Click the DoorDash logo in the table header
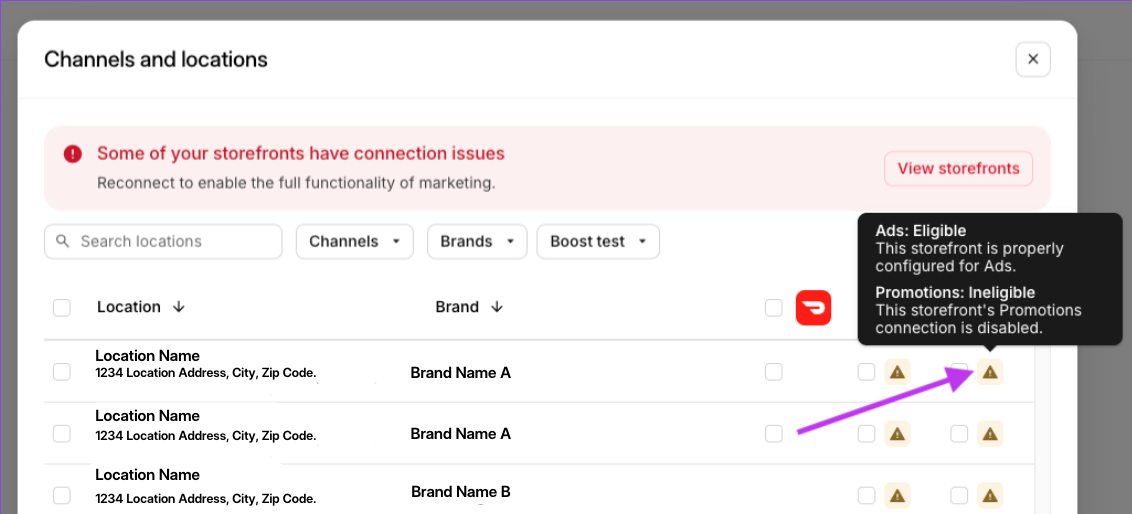 (813, 308)
